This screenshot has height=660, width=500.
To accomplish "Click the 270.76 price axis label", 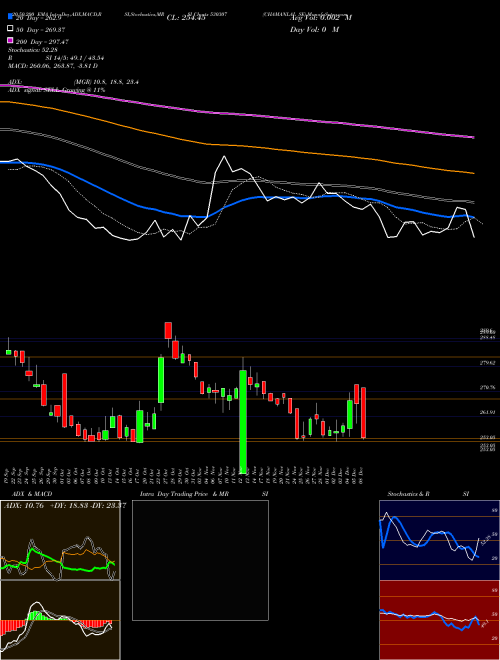I will tap(487, 387).
